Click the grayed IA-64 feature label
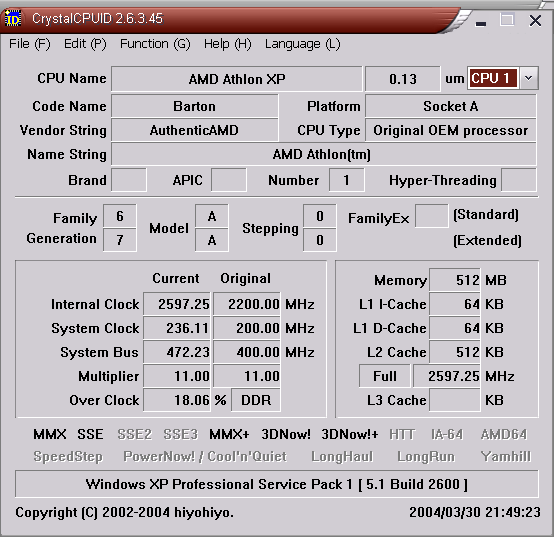Viewport: 554px width, 537px height. (447, 434)
